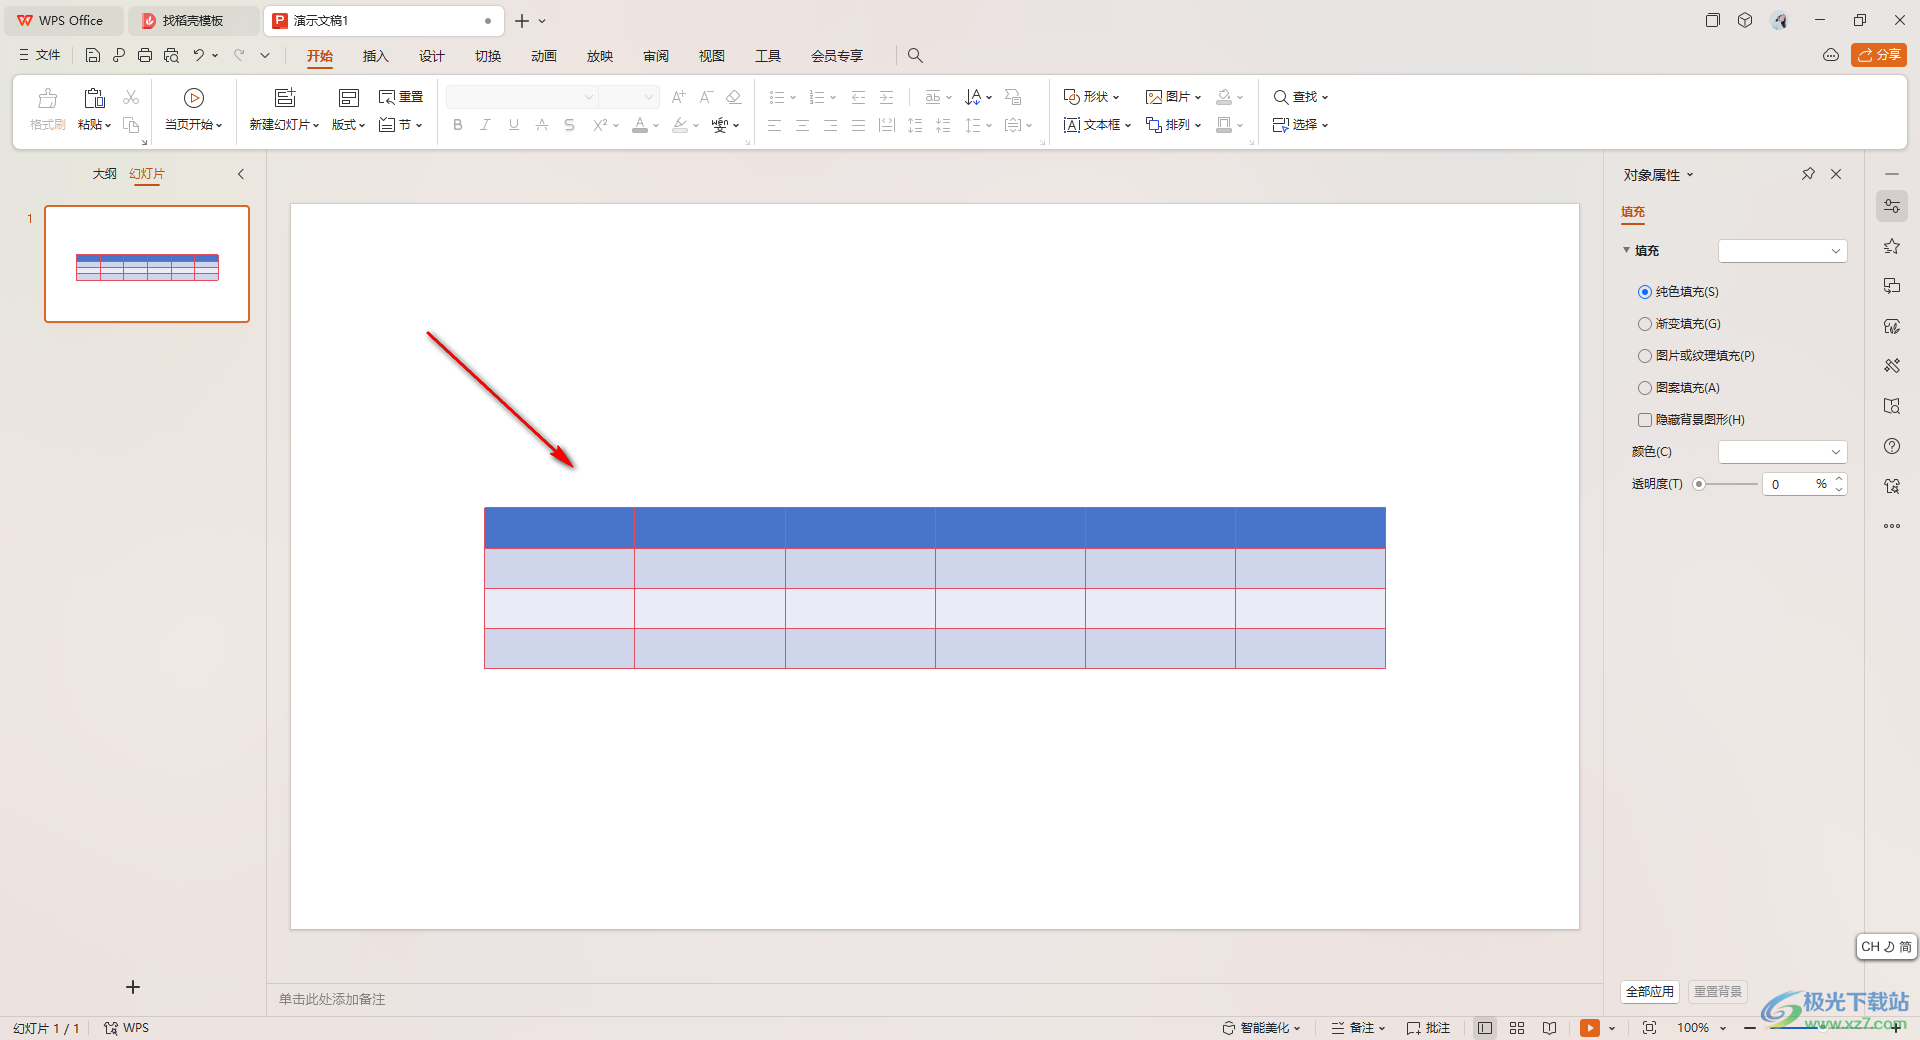Click the star icon in right sidebar
The height and width of the screenshot is (1040, 1920).
[1891, 246]
